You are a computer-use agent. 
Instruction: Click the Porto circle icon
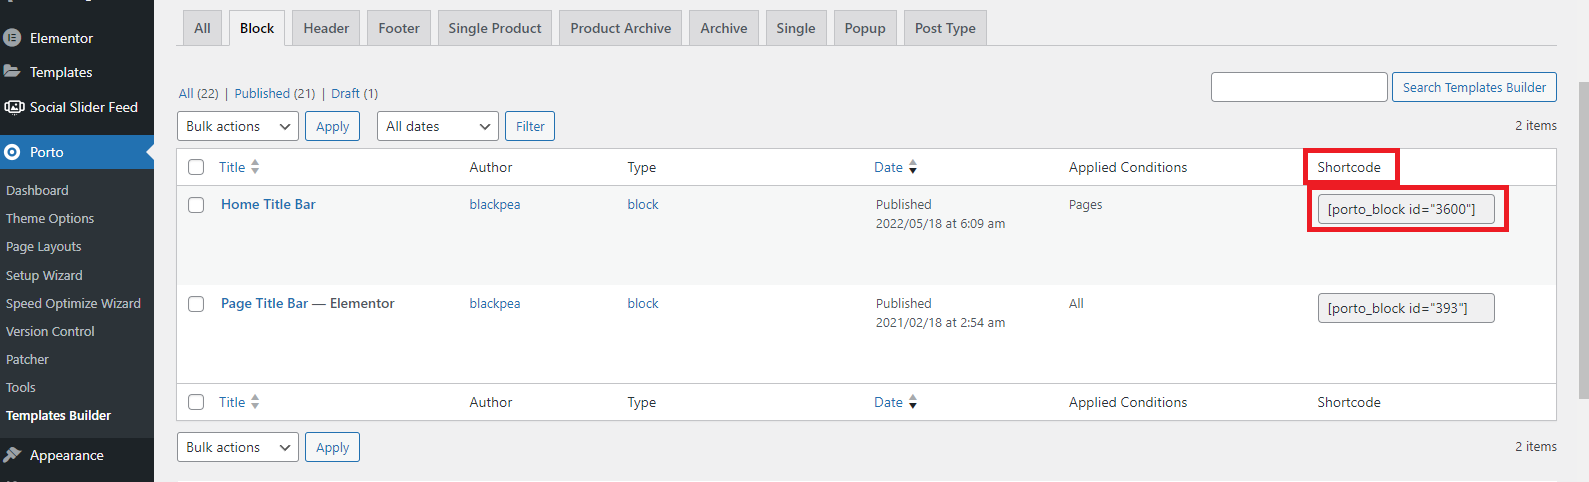12,152
